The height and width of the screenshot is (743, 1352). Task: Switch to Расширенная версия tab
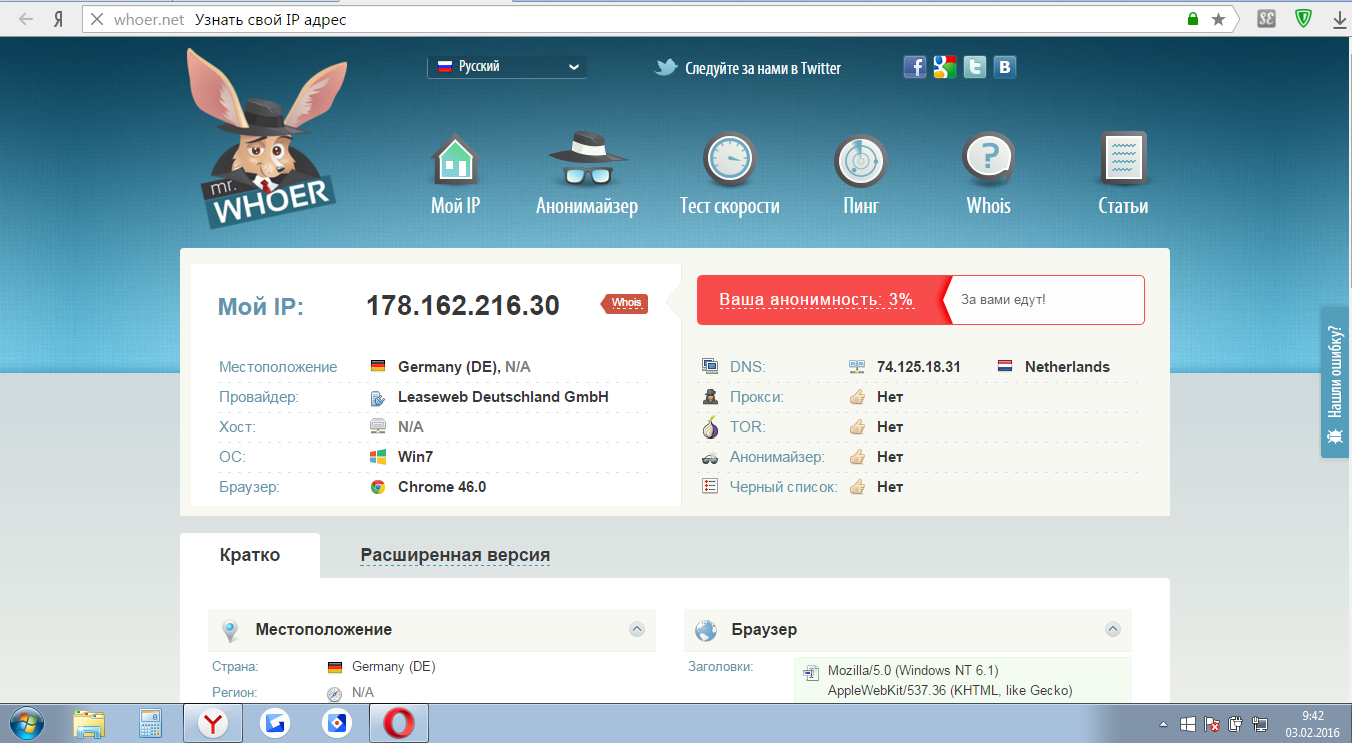coord(455,555)
